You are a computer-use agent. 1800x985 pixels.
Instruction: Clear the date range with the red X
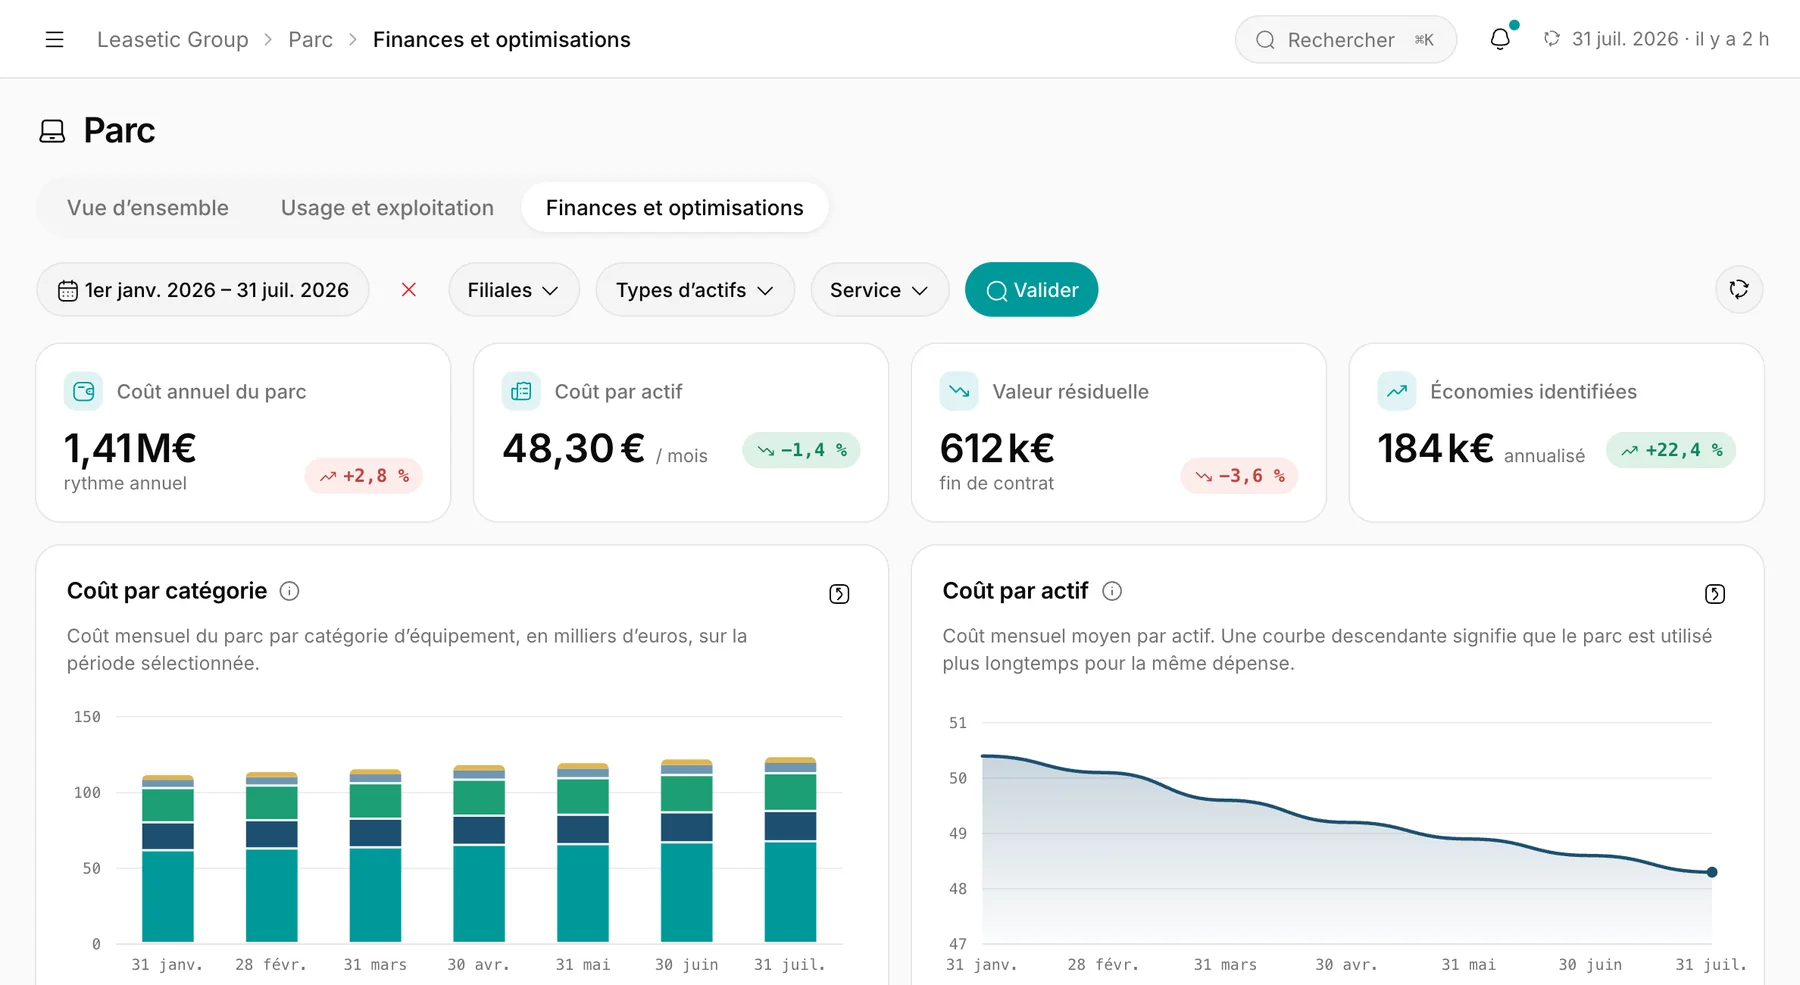(x=409, y=290)
